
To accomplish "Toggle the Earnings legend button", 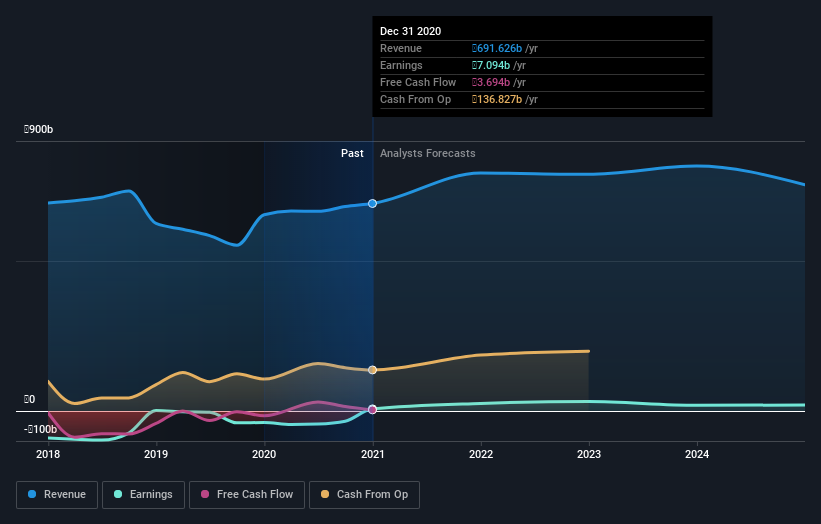I will coord(143,495).
